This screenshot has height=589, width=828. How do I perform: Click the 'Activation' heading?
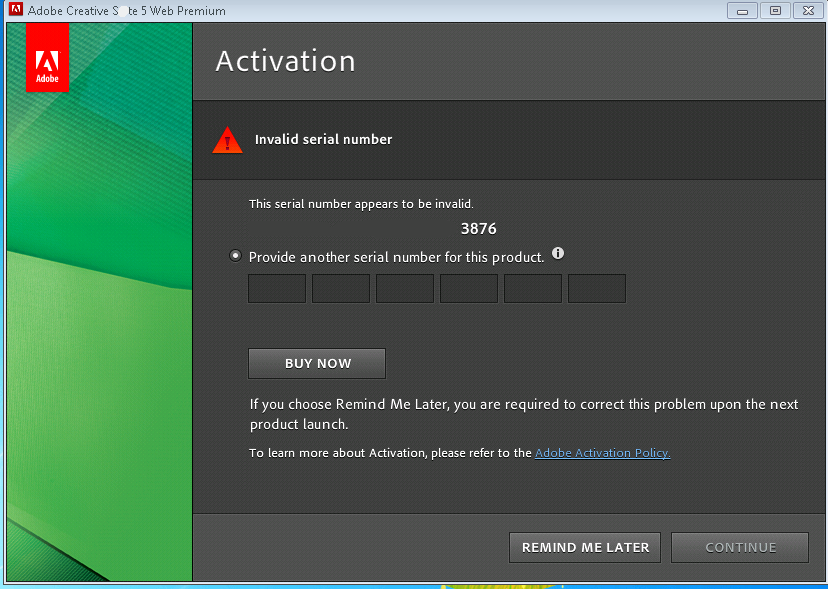click(285, 61)
